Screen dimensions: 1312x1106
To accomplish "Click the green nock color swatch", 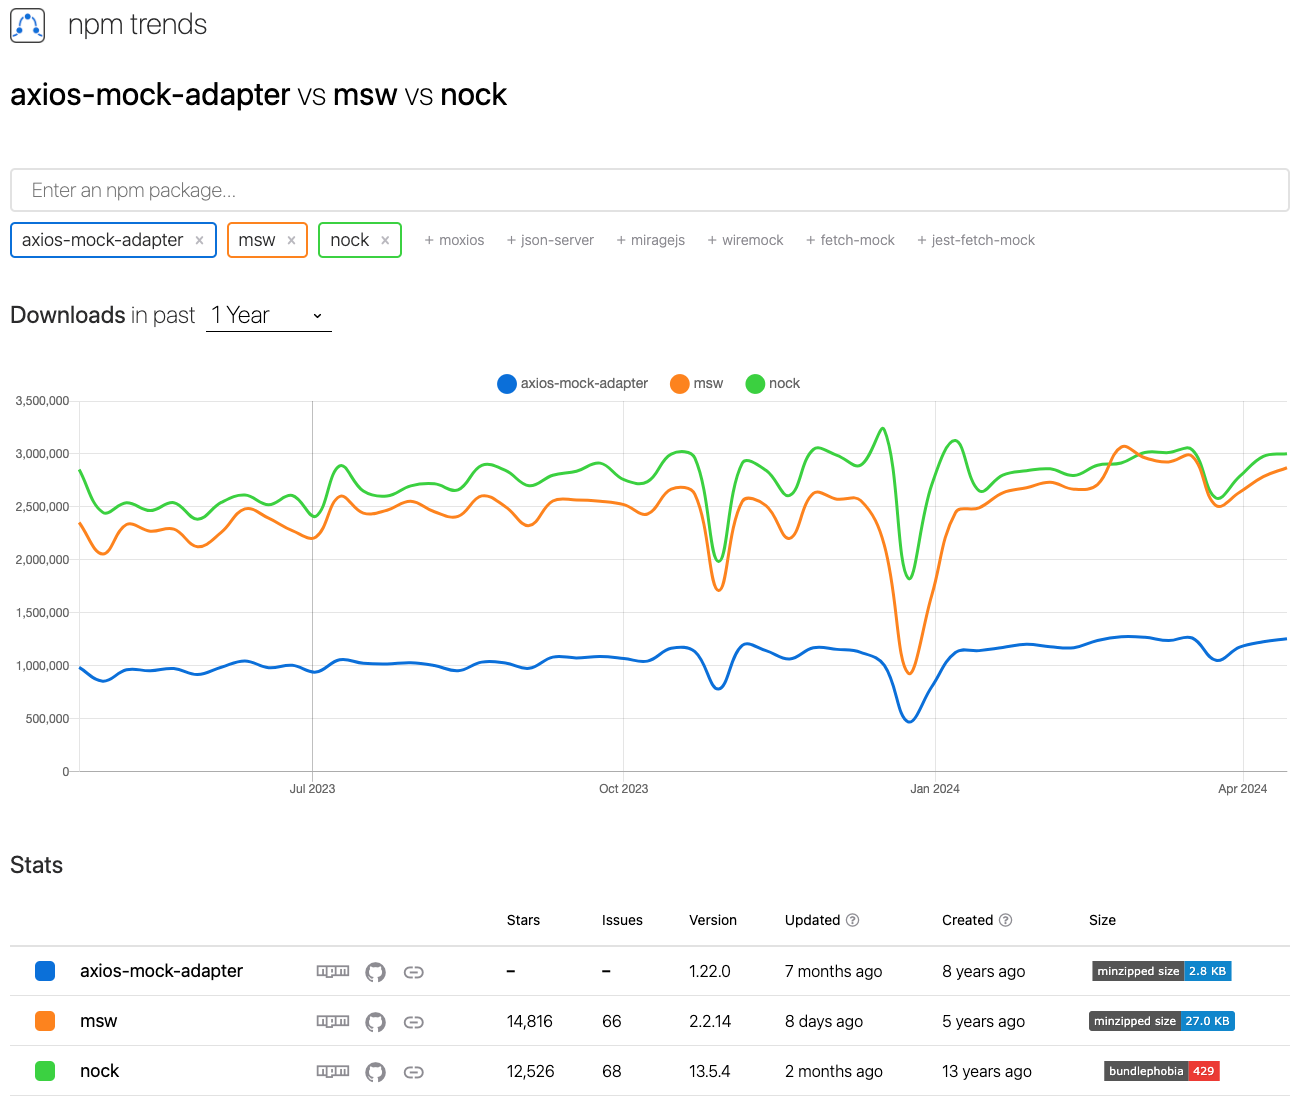I will click(x=45, y=1071).
